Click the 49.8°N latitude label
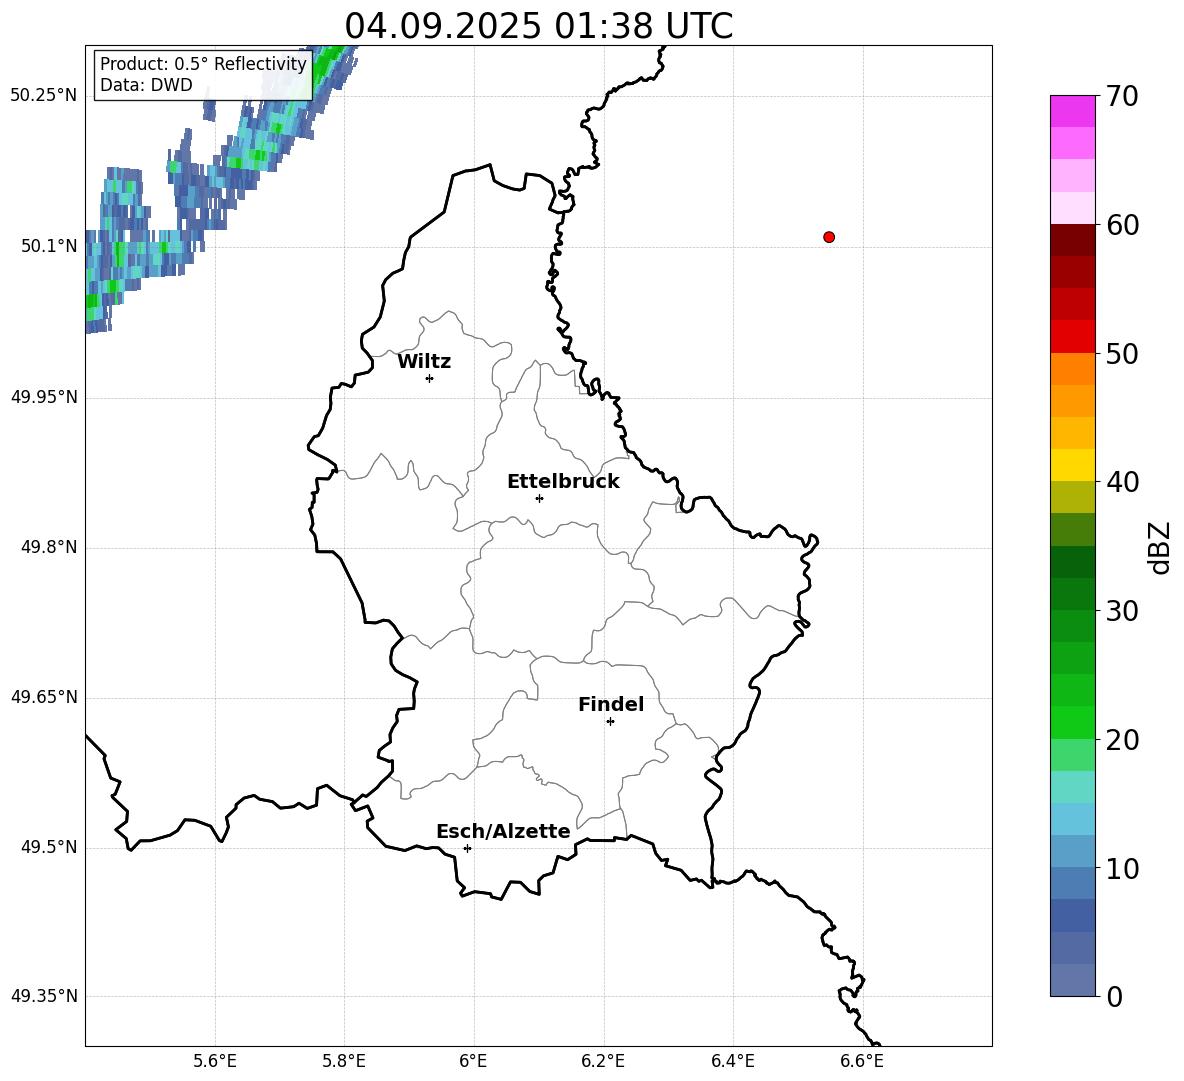This screenshot has height=1081, width=1184. pos(49,547)
